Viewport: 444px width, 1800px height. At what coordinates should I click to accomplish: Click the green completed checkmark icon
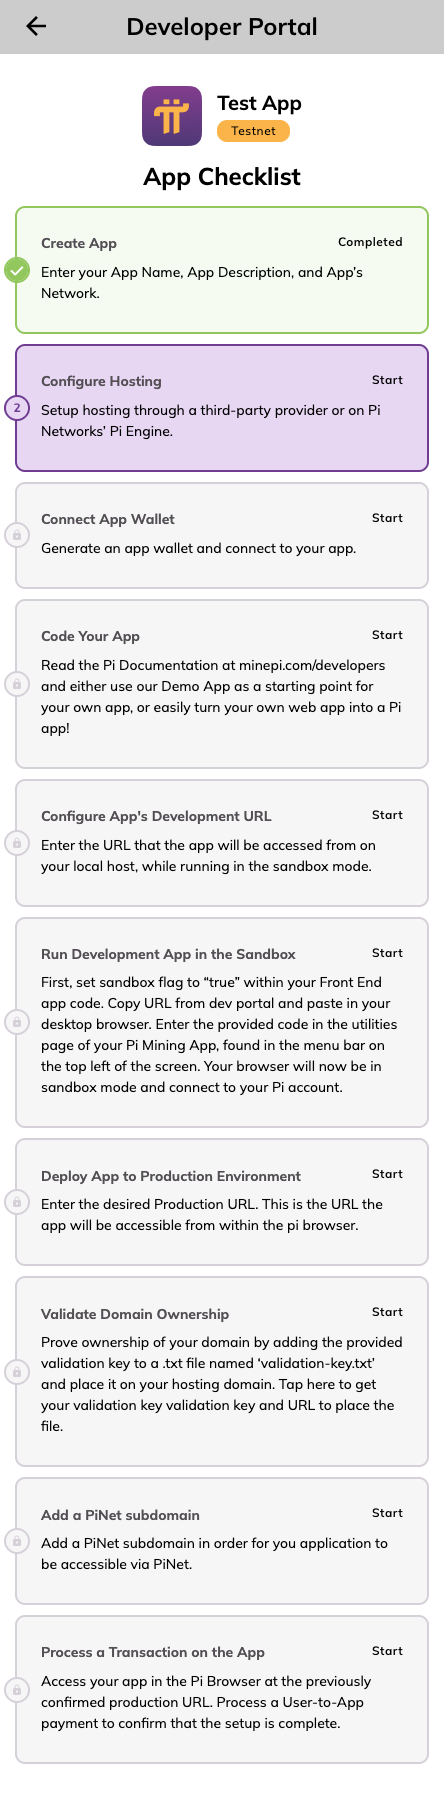[x=16, y=270]
